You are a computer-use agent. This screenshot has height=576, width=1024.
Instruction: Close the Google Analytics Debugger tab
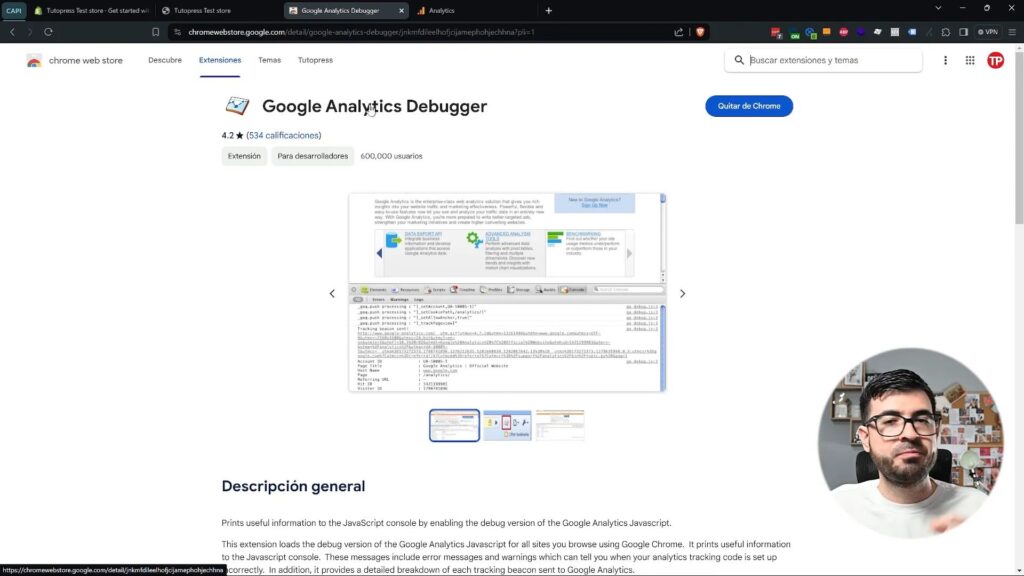tap(401, 10)
